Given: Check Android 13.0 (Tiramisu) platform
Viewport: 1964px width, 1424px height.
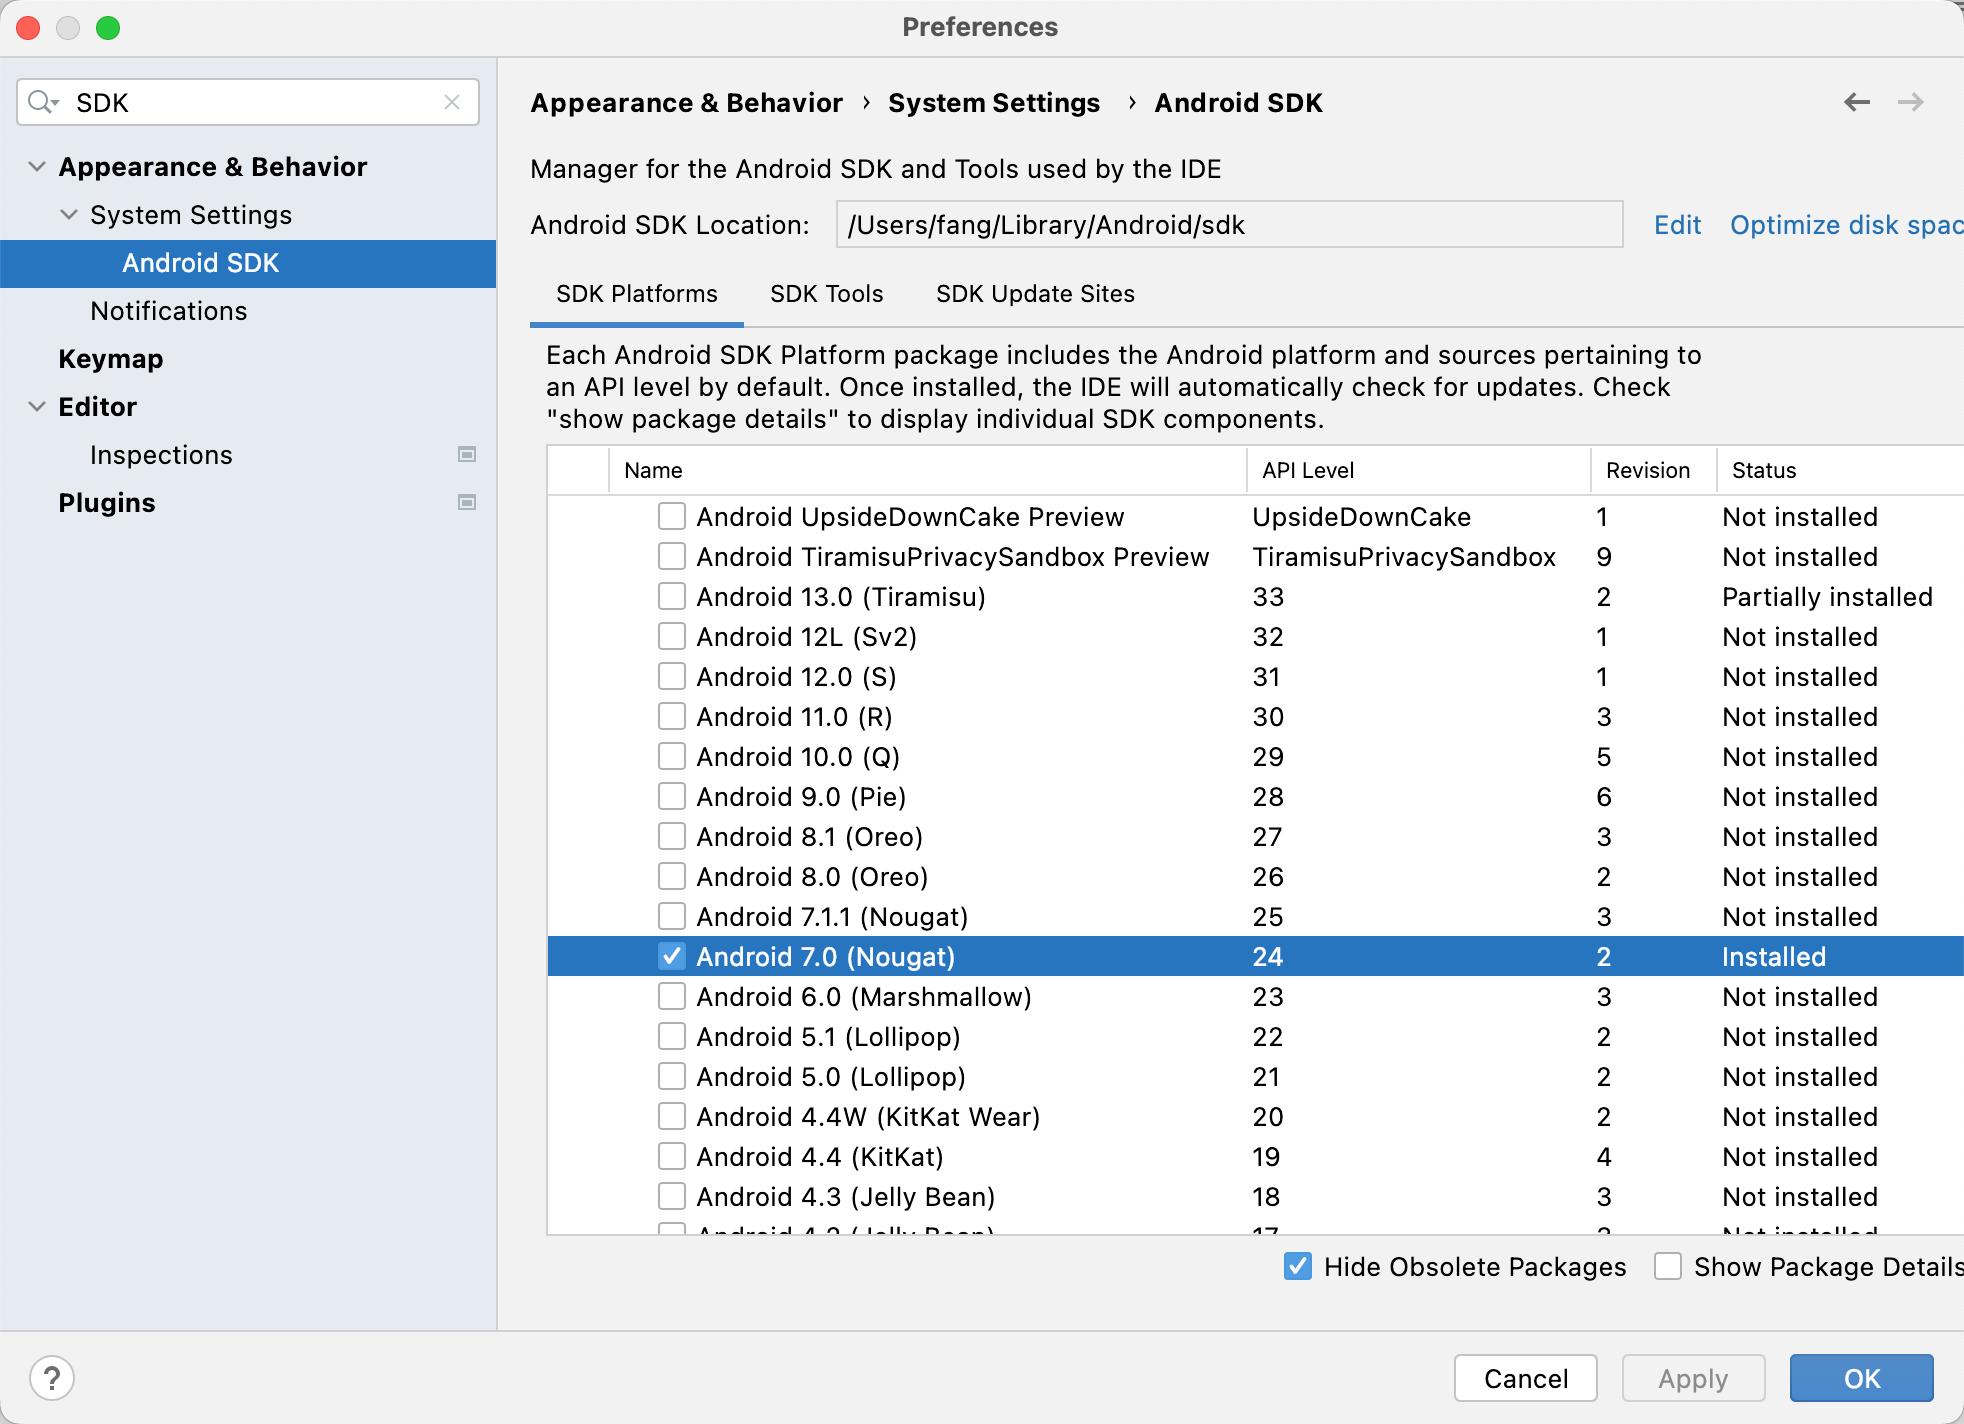Looking at the screenshot, I should (x=672, y=597).
